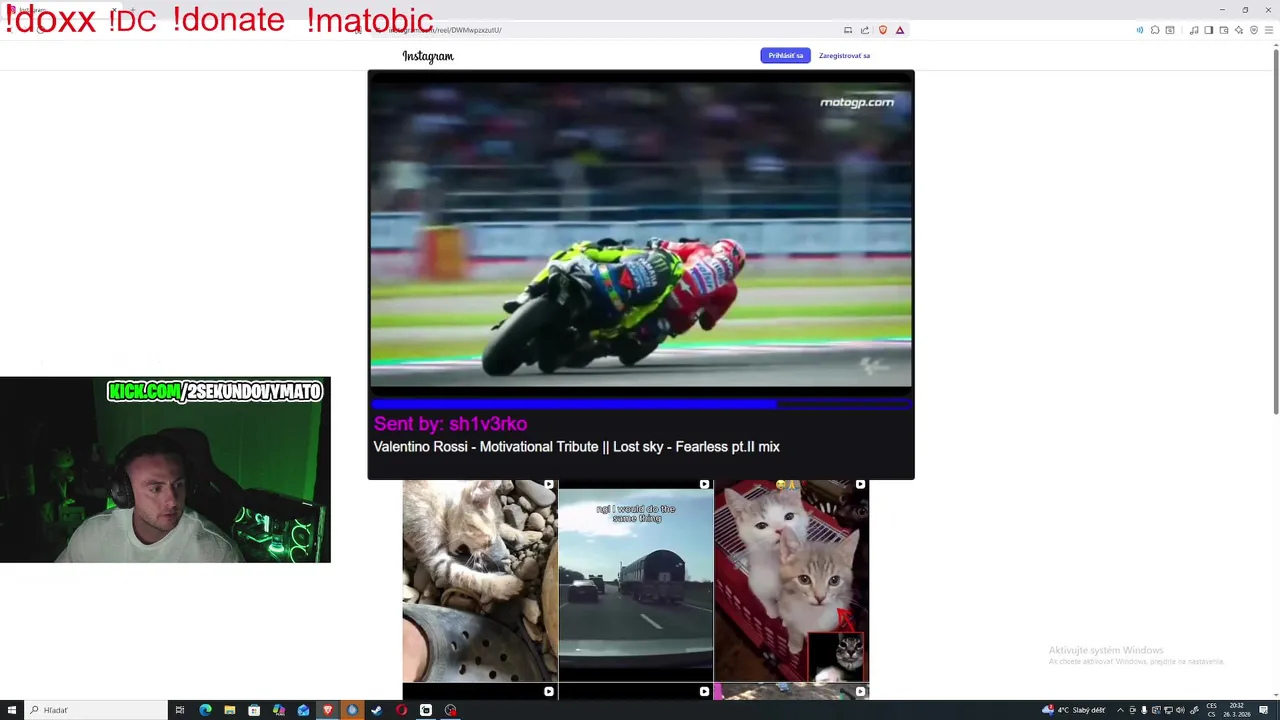Open the two kittens in basket reel thumbnail

point(792,581)
